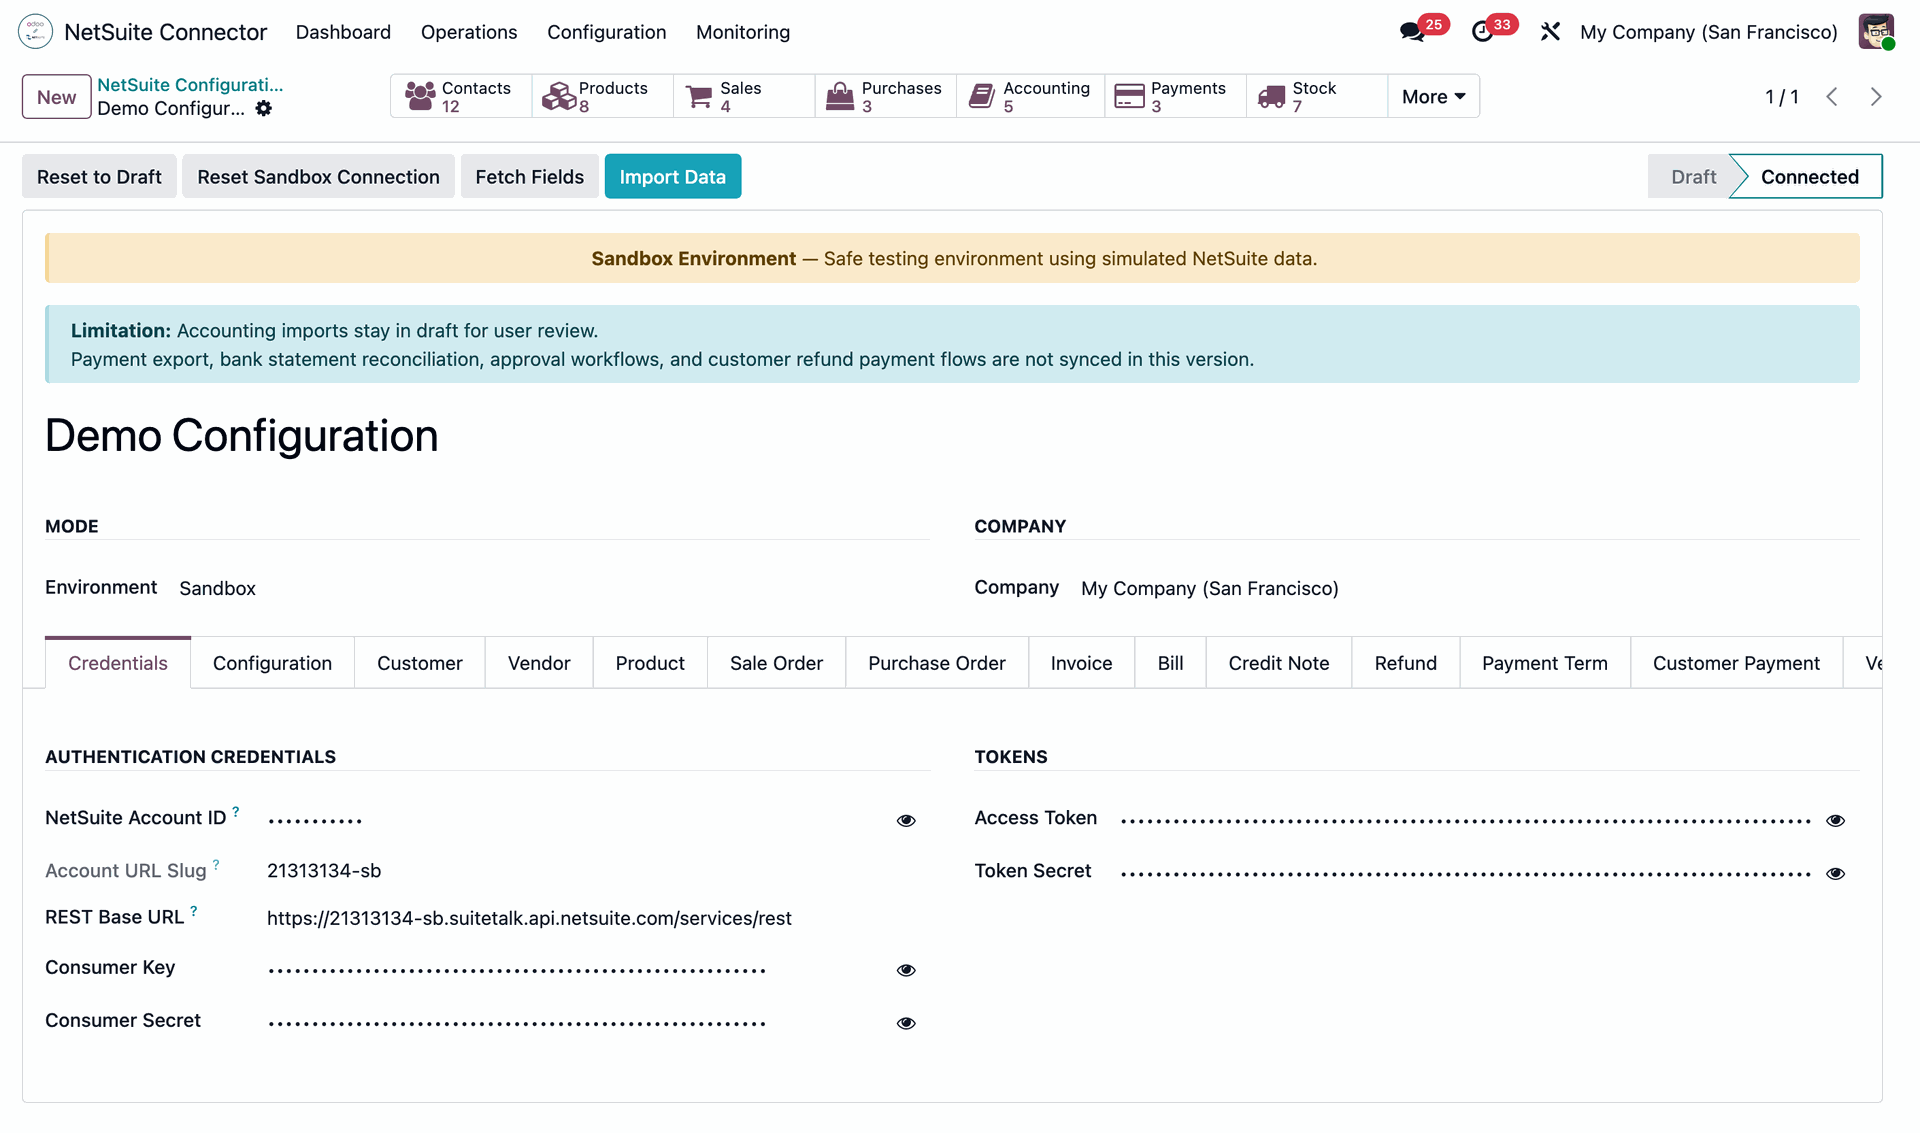
Task: Click the New record button
Action: click(57, 97)
